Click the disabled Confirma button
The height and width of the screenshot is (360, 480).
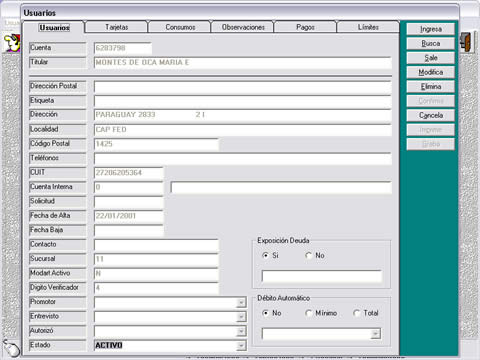431,101
